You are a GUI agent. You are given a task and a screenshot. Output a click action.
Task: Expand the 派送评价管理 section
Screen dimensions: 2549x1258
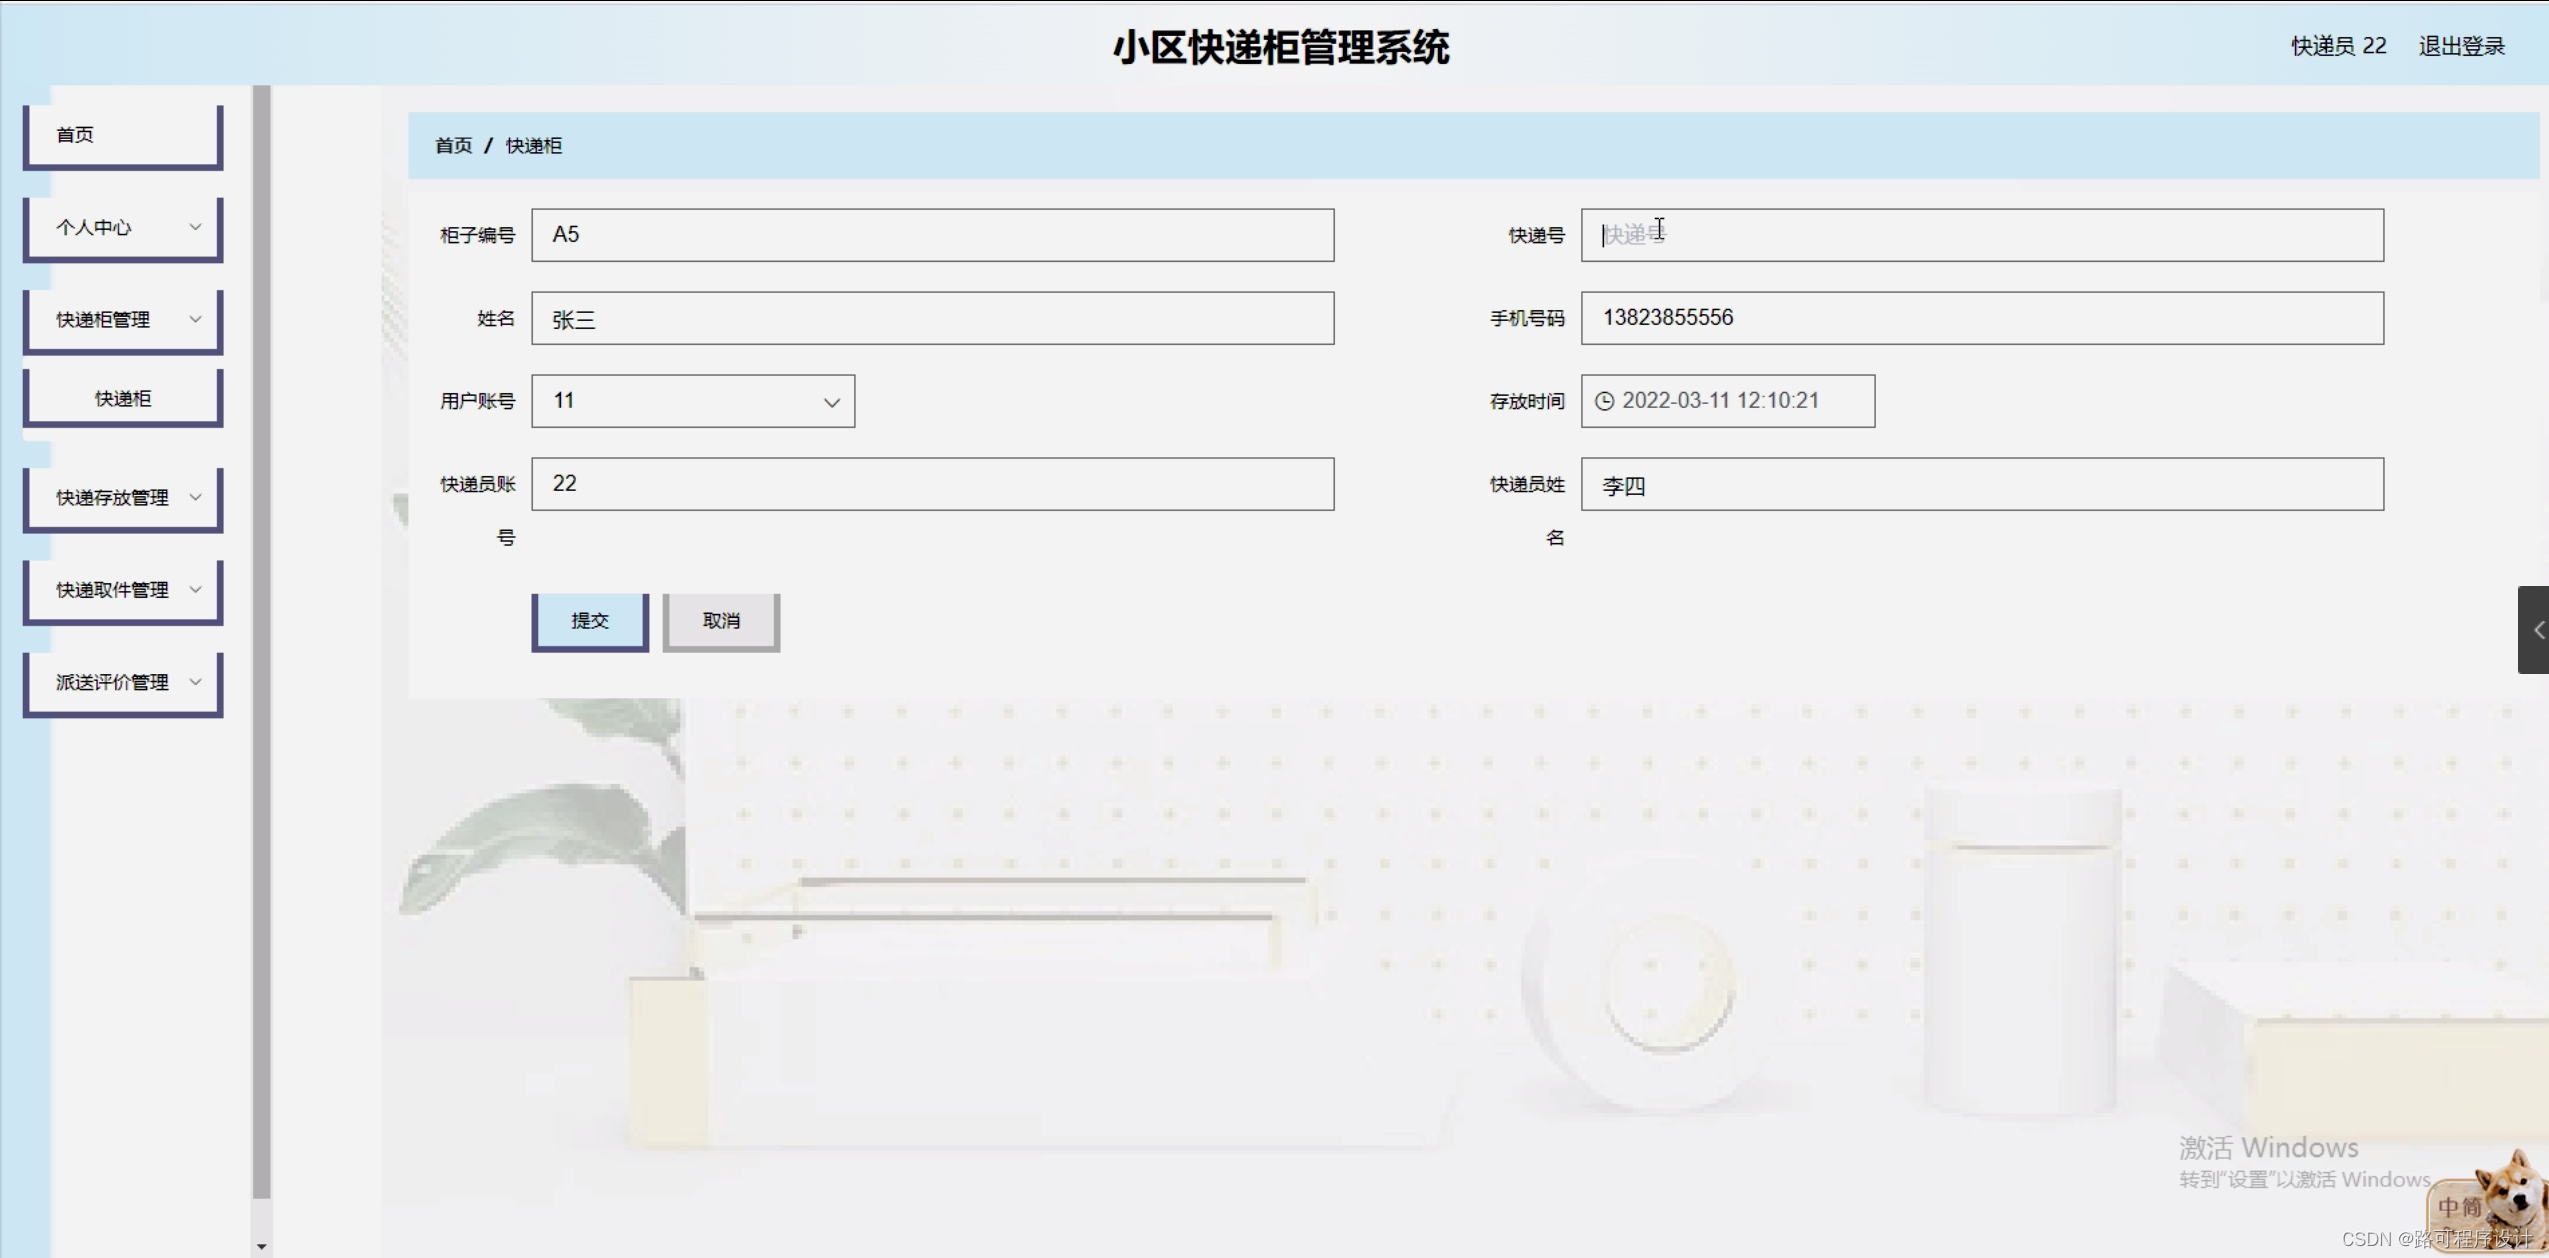[196, 681]
